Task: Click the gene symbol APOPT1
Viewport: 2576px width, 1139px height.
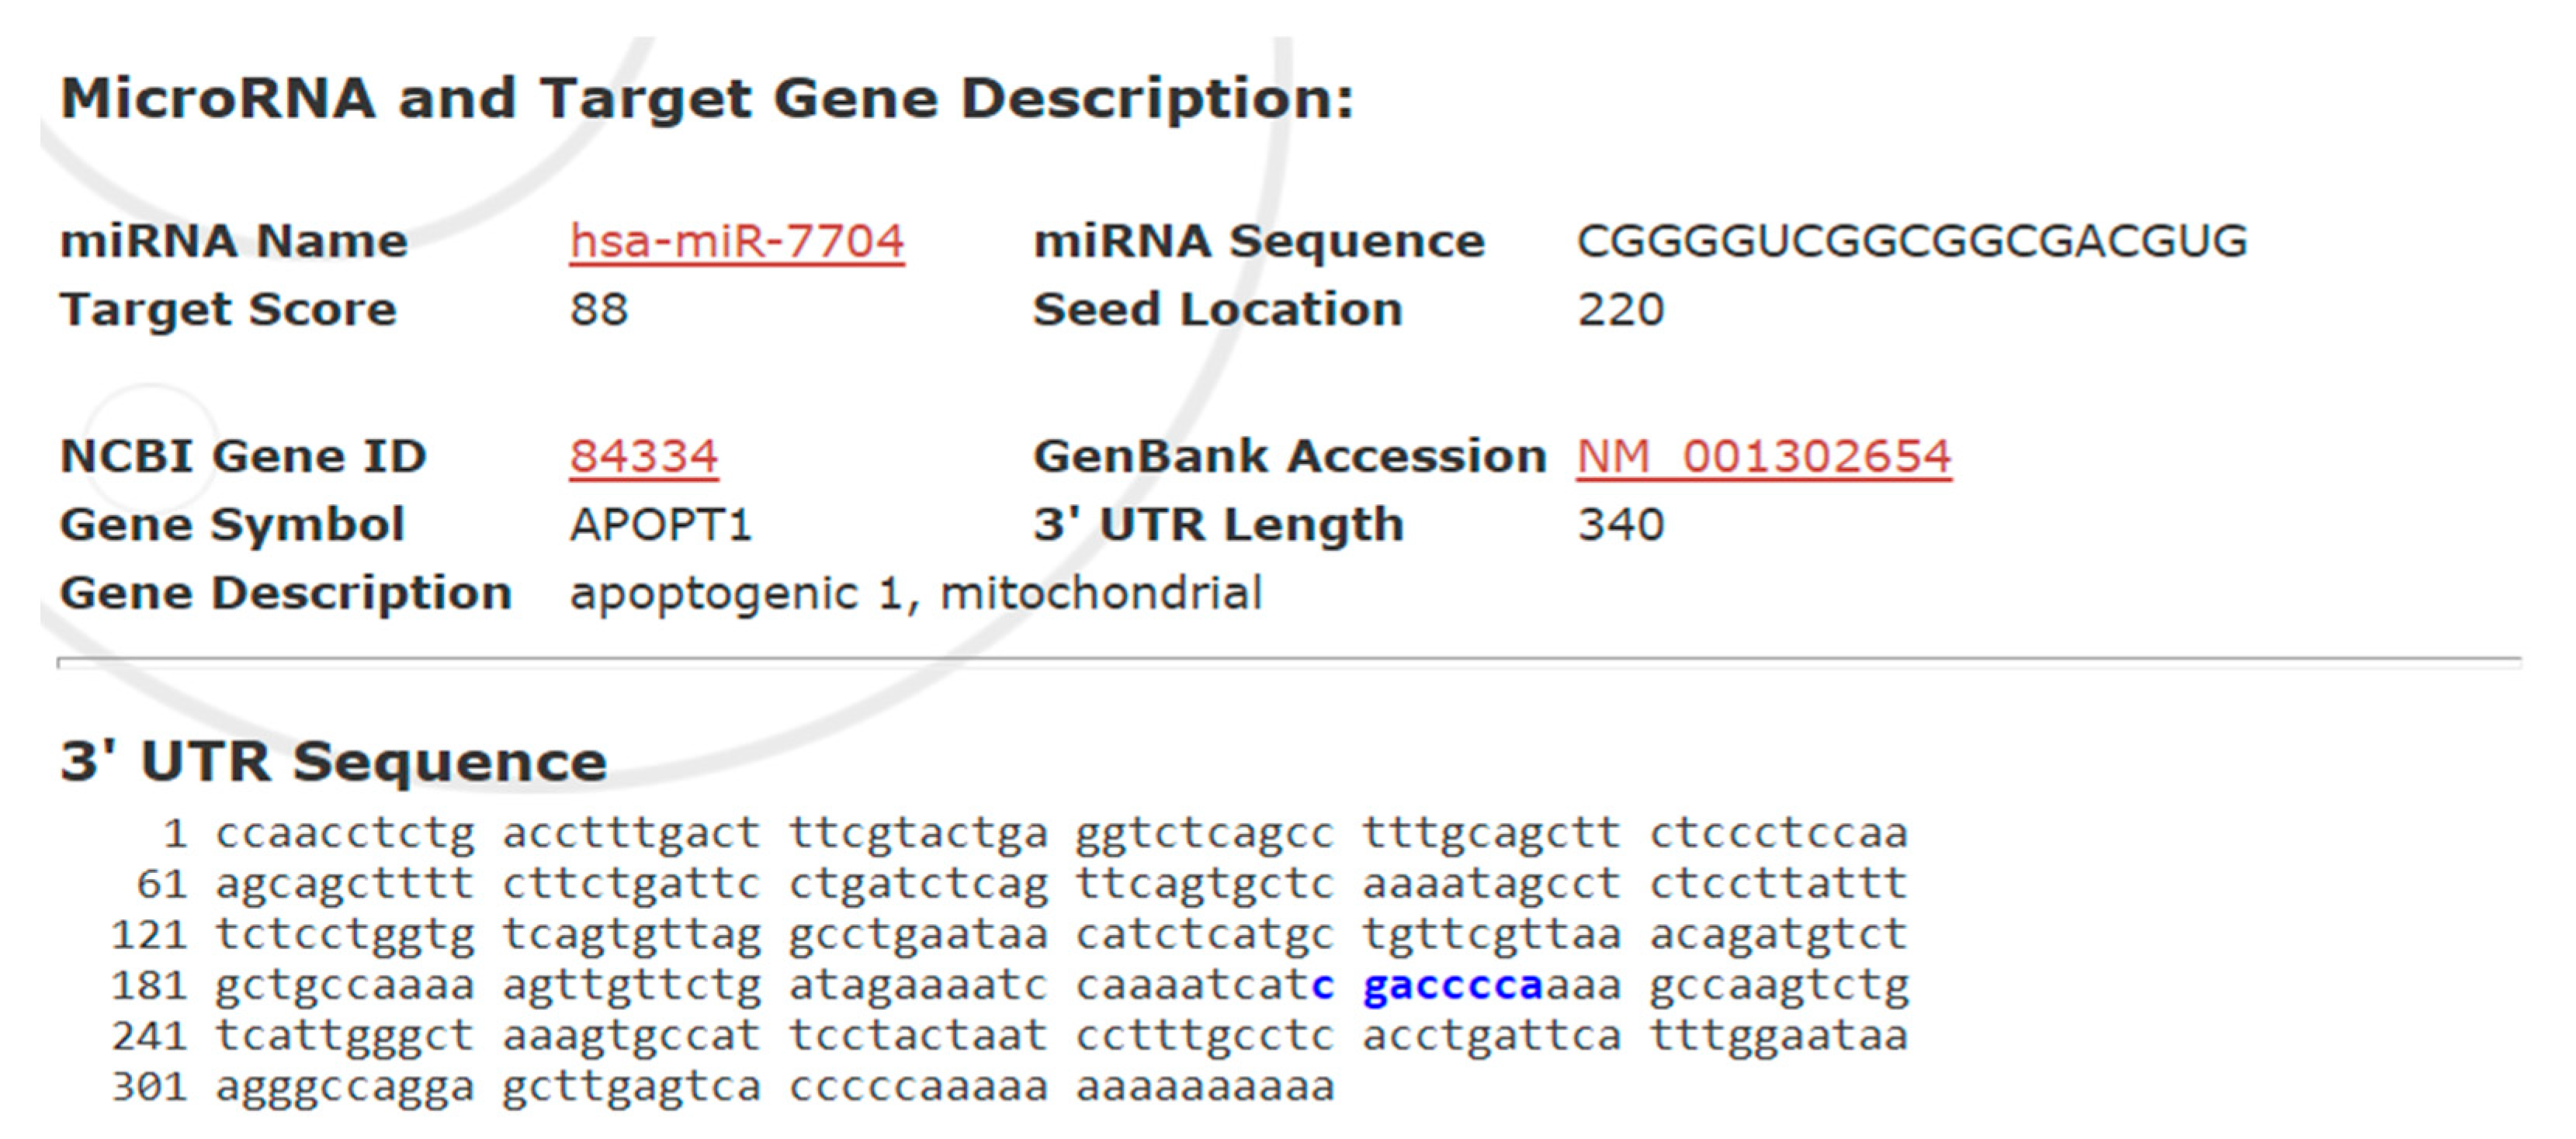Action: coord(660,525)
